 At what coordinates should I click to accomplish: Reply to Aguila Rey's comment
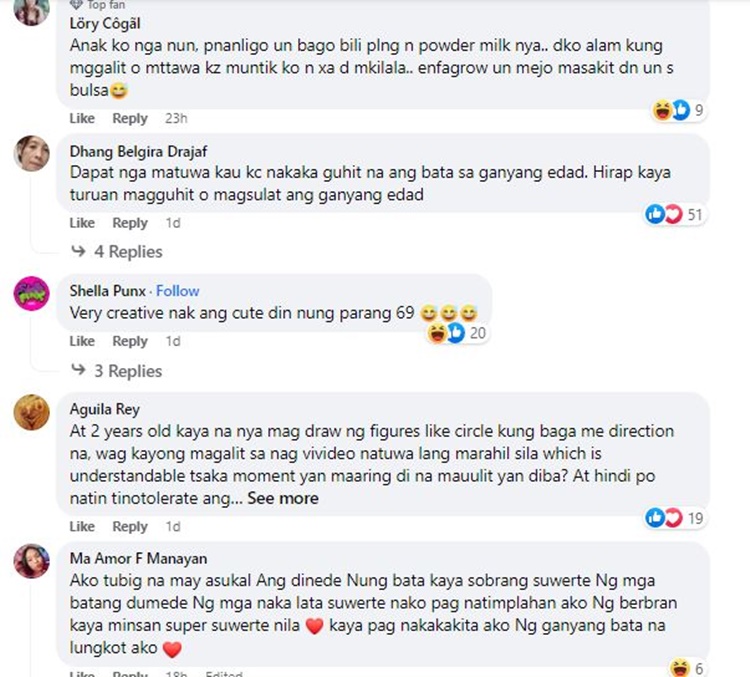[130, 526]
